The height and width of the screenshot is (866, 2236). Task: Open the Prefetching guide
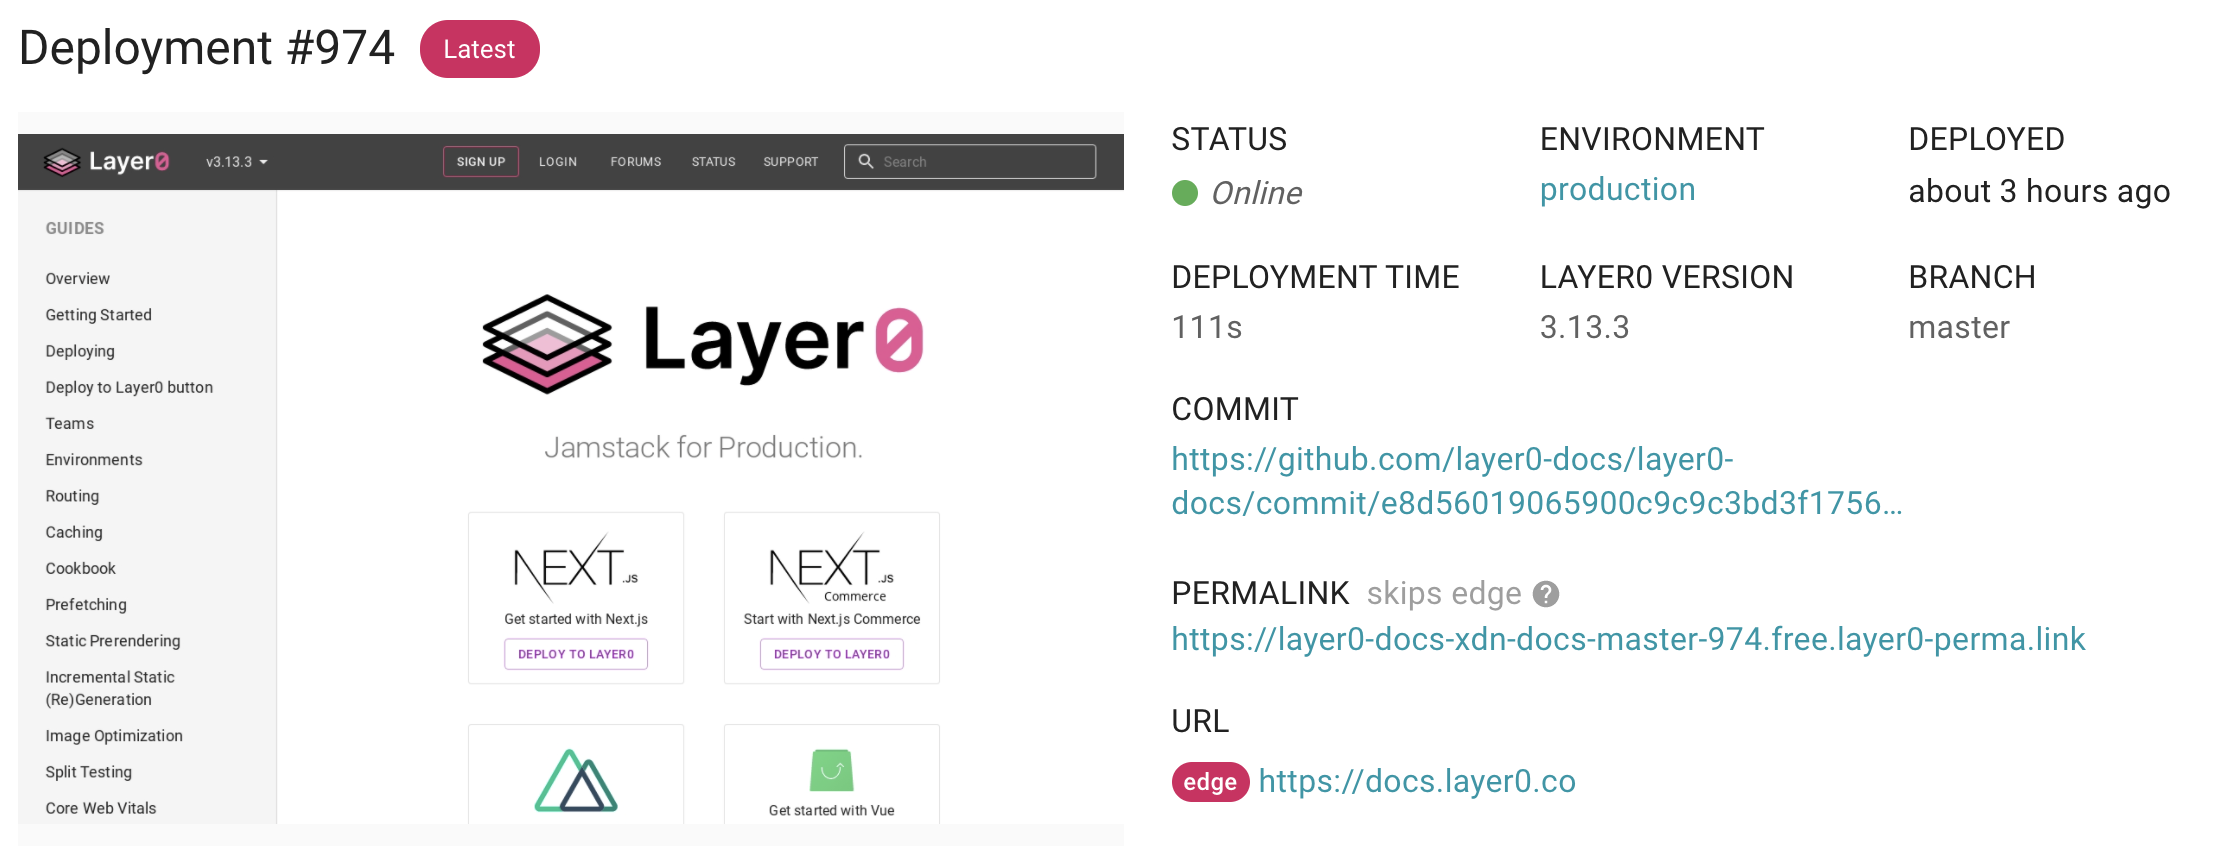(x=86, y=605)
